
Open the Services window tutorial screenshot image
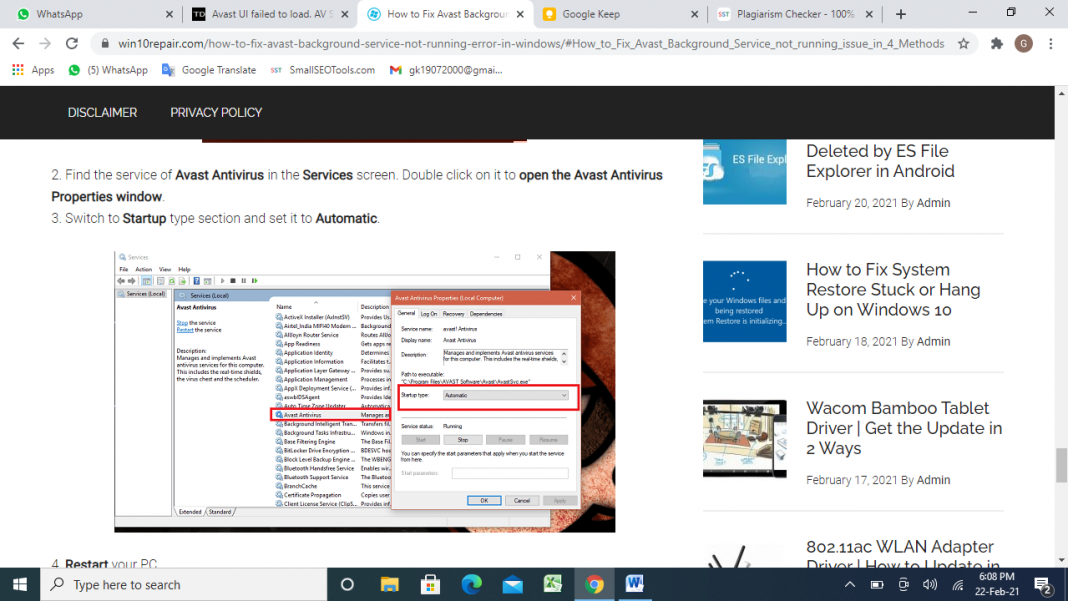point(364,392)
